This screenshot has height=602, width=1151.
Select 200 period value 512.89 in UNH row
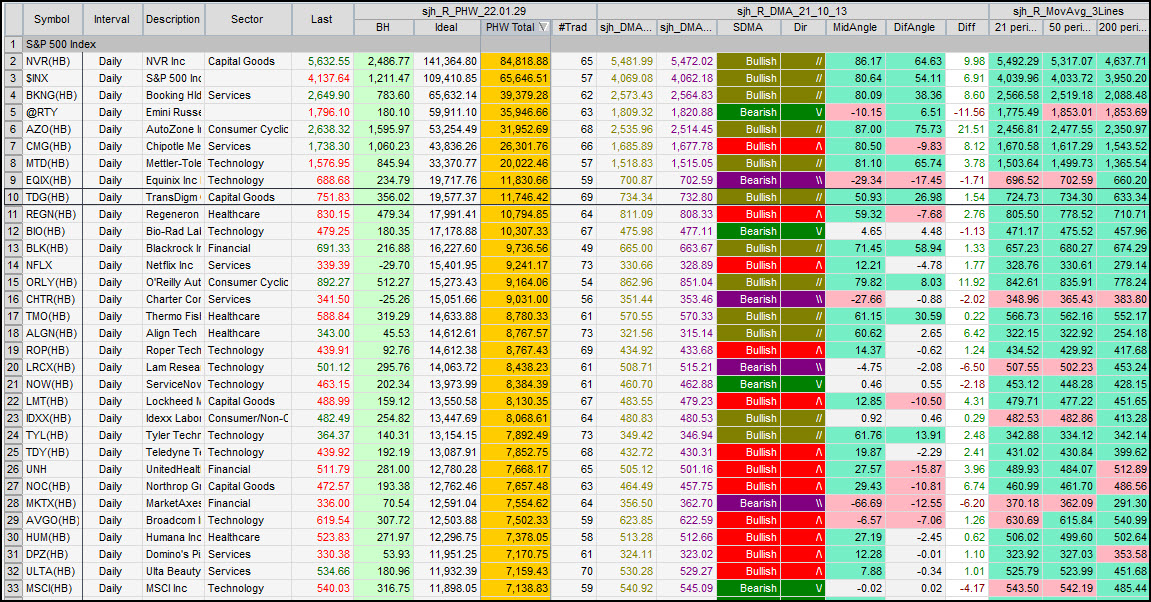coord(1123,469)
